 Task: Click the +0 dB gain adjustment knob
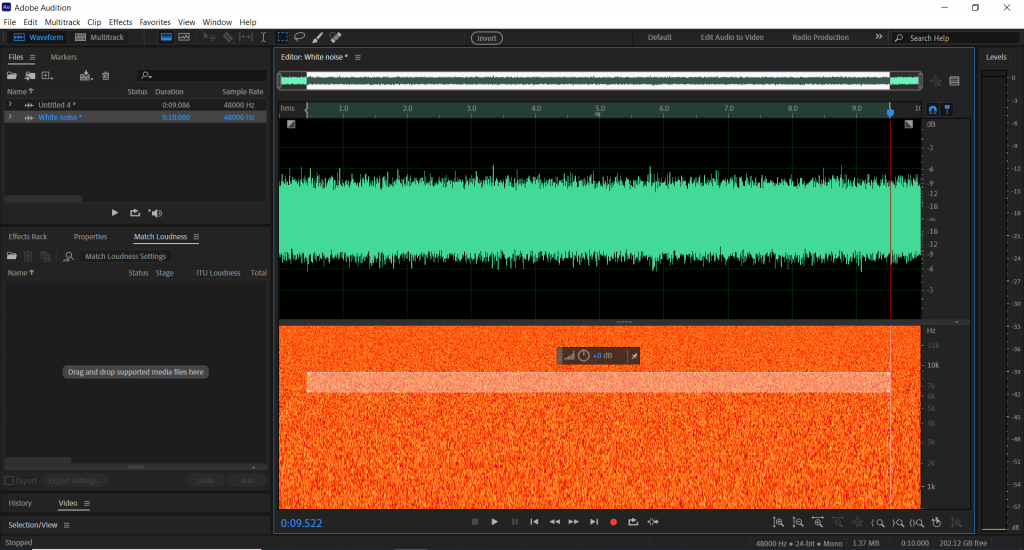(584, 356)
